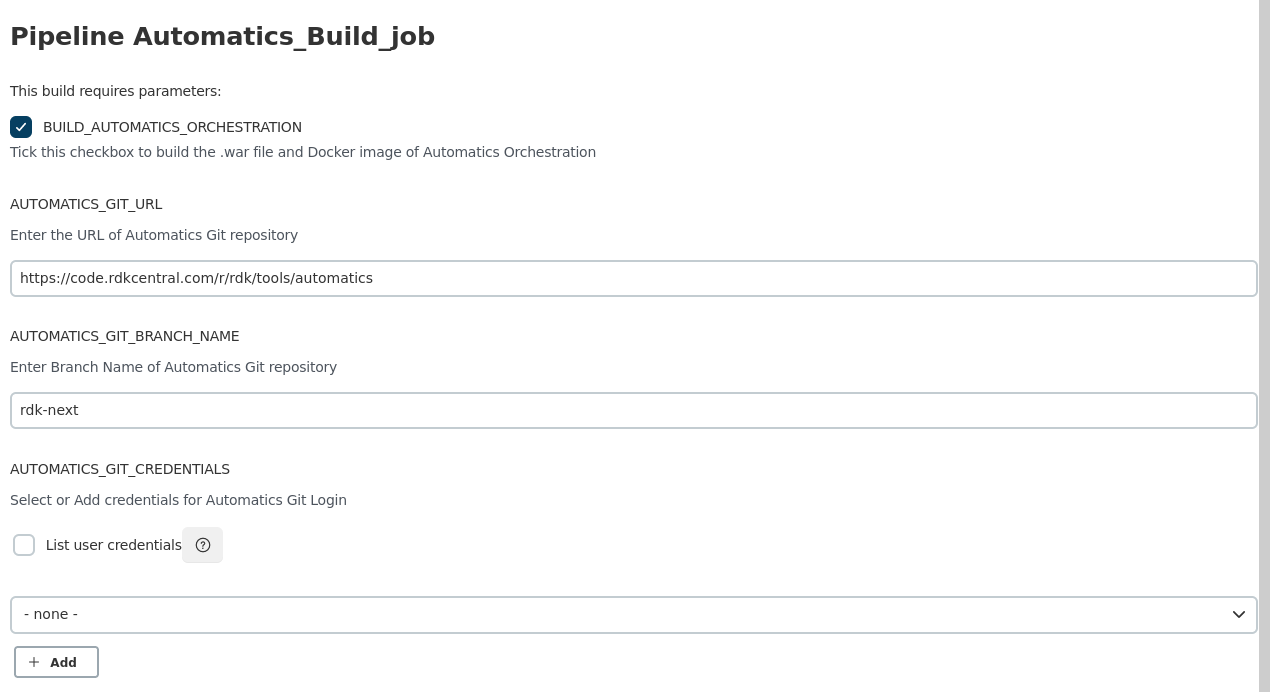
Task: Select the Pipeline Automatics_Build_job heading
Action: 222,36
